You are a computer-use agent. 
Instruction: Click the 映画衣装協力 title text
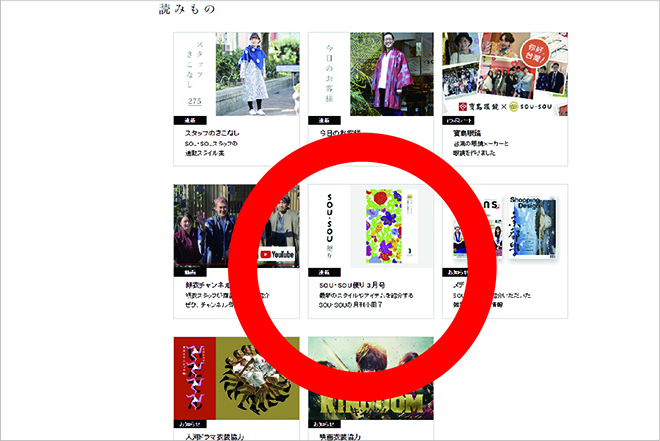click(340, 437)
